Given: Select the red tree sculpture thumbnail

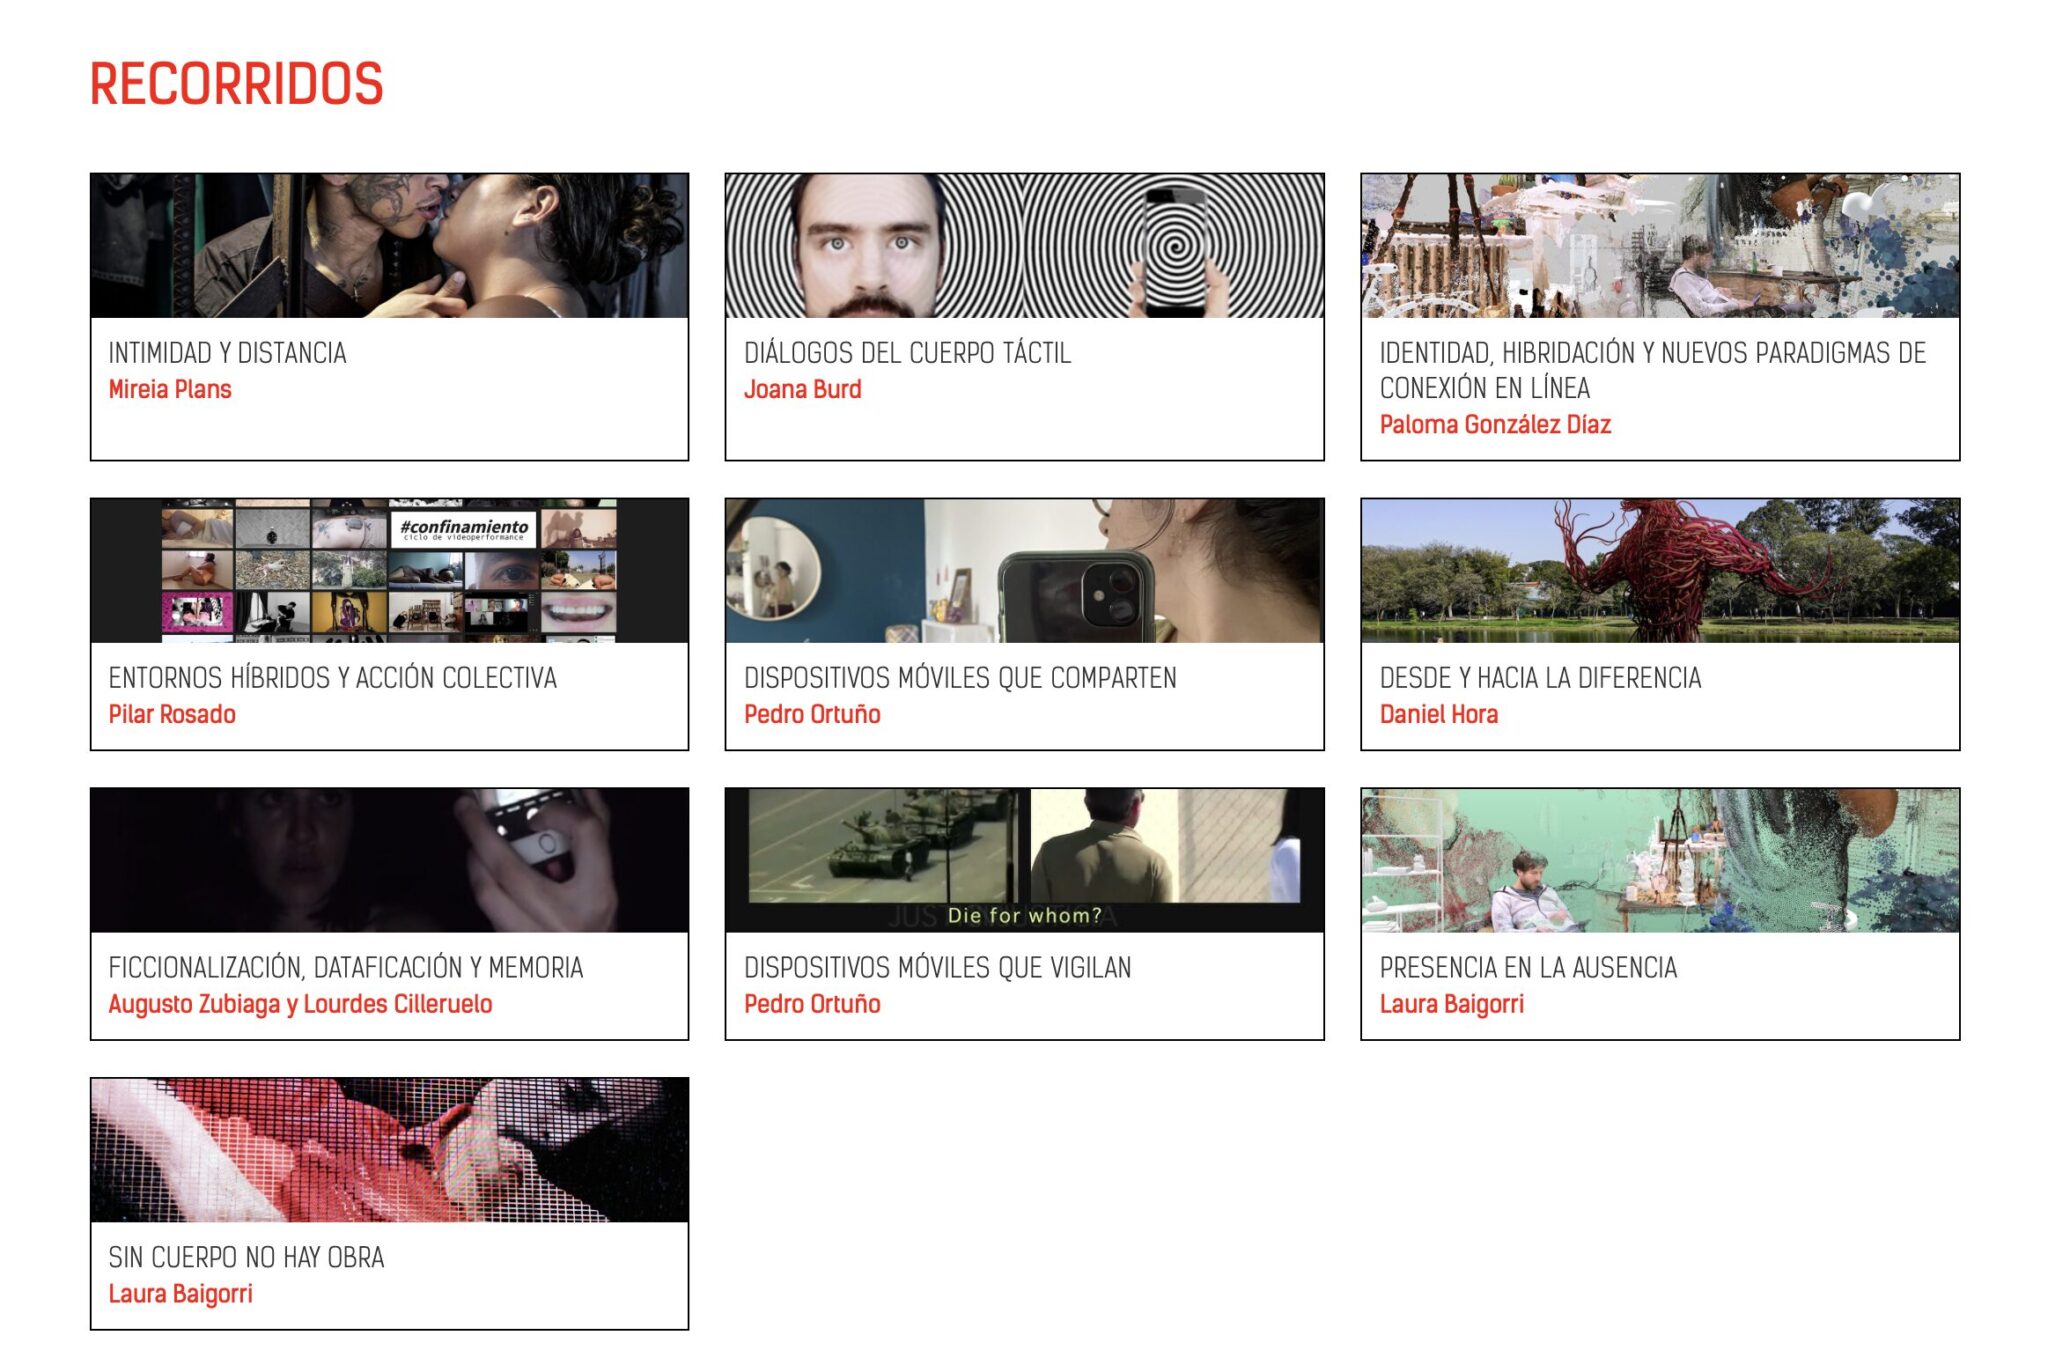Looking at the screenshot, I should (x=1659, y=570).
